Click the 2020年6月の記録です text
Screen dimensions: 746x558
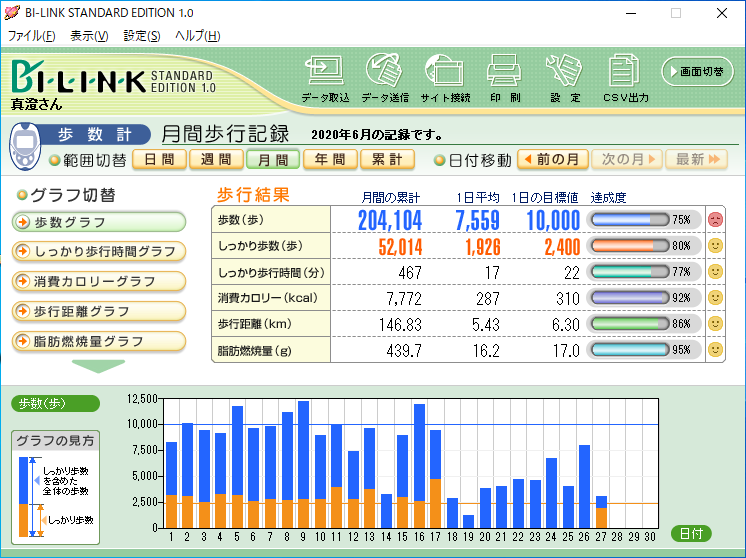[x=376, y=135]
